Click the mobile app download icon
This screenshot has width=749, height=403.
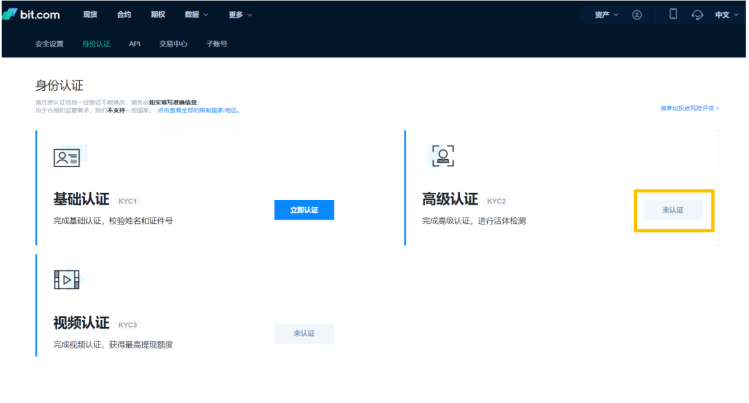click(673, 15)
